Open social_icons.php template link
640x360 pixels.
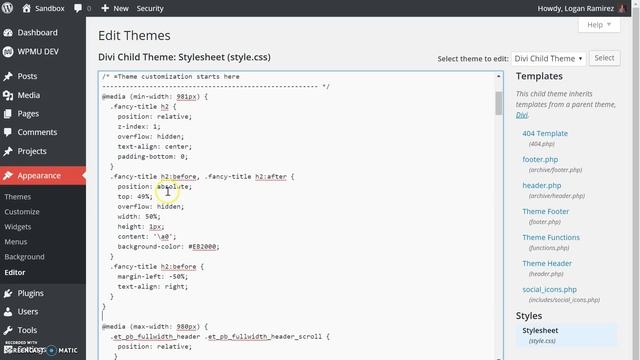(x=549, y=290)
